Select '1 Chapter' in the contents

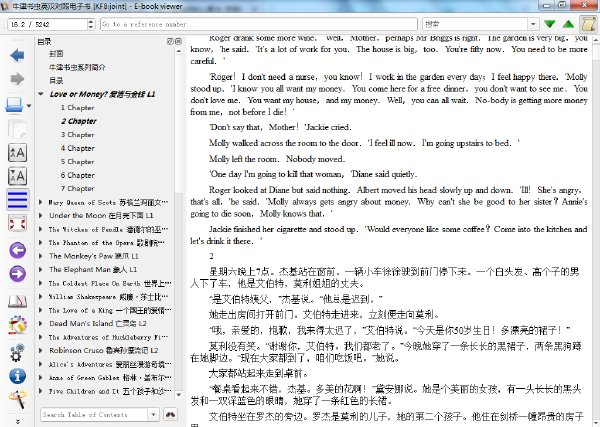(x=77, y=108)
